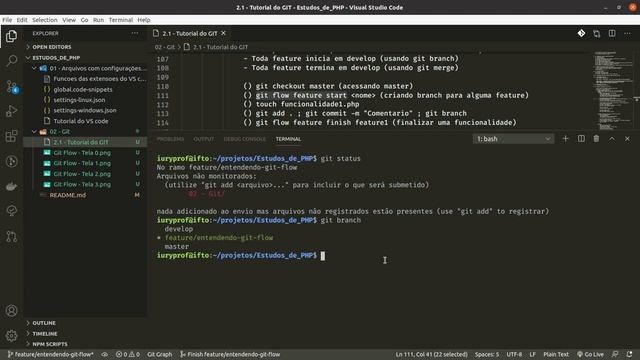Click the feature/entendendo-git-flow branch in status bar
640x360 pixels.
click(51, 354)
